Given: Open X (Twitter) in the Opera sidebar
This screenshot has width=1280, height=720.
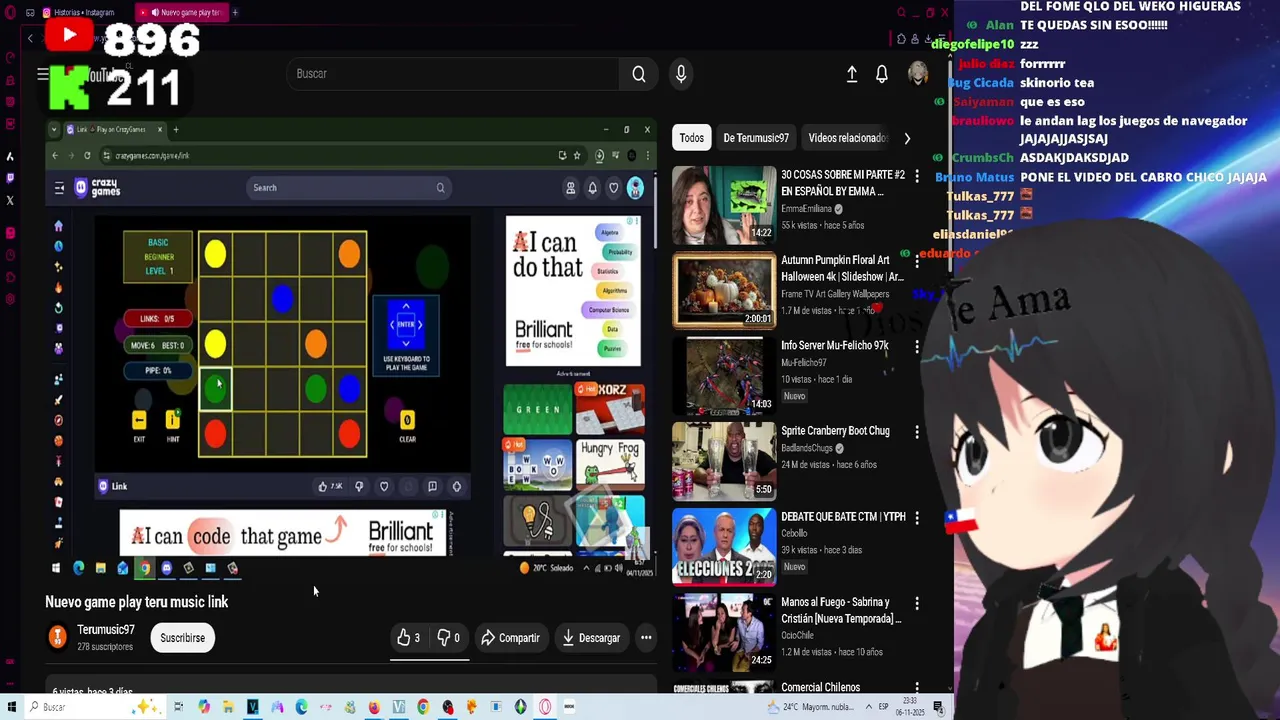Looking at the screenshot, I should click(x=10, y=200).
